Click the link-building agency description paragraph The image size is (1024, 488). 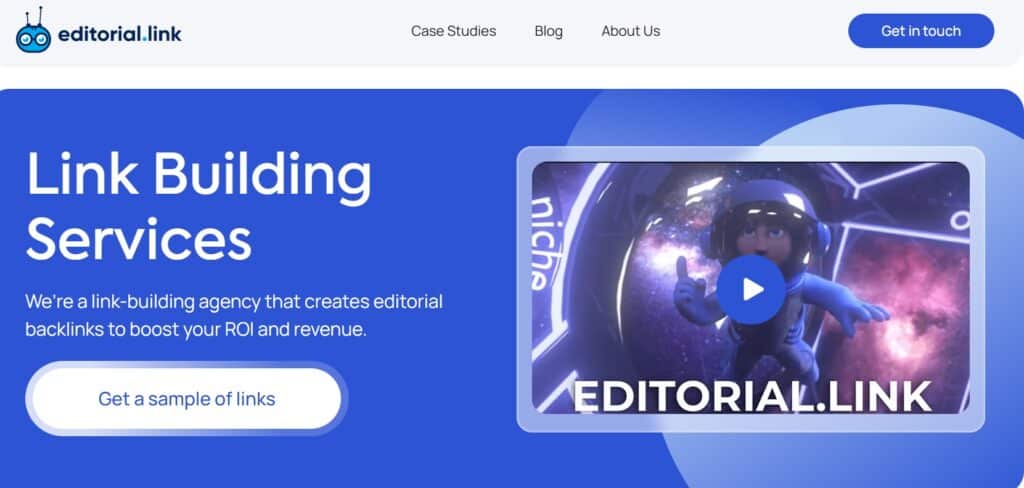(234, 316)
